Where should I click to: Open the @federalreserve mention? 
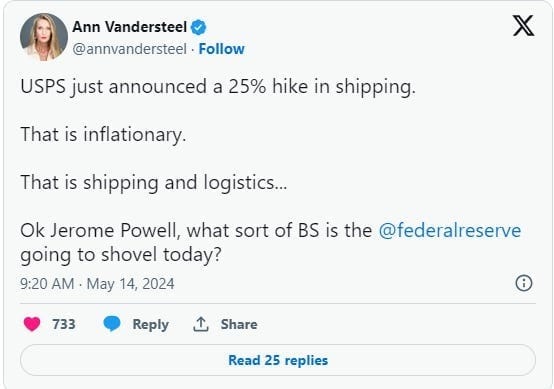tap(449, 230)
